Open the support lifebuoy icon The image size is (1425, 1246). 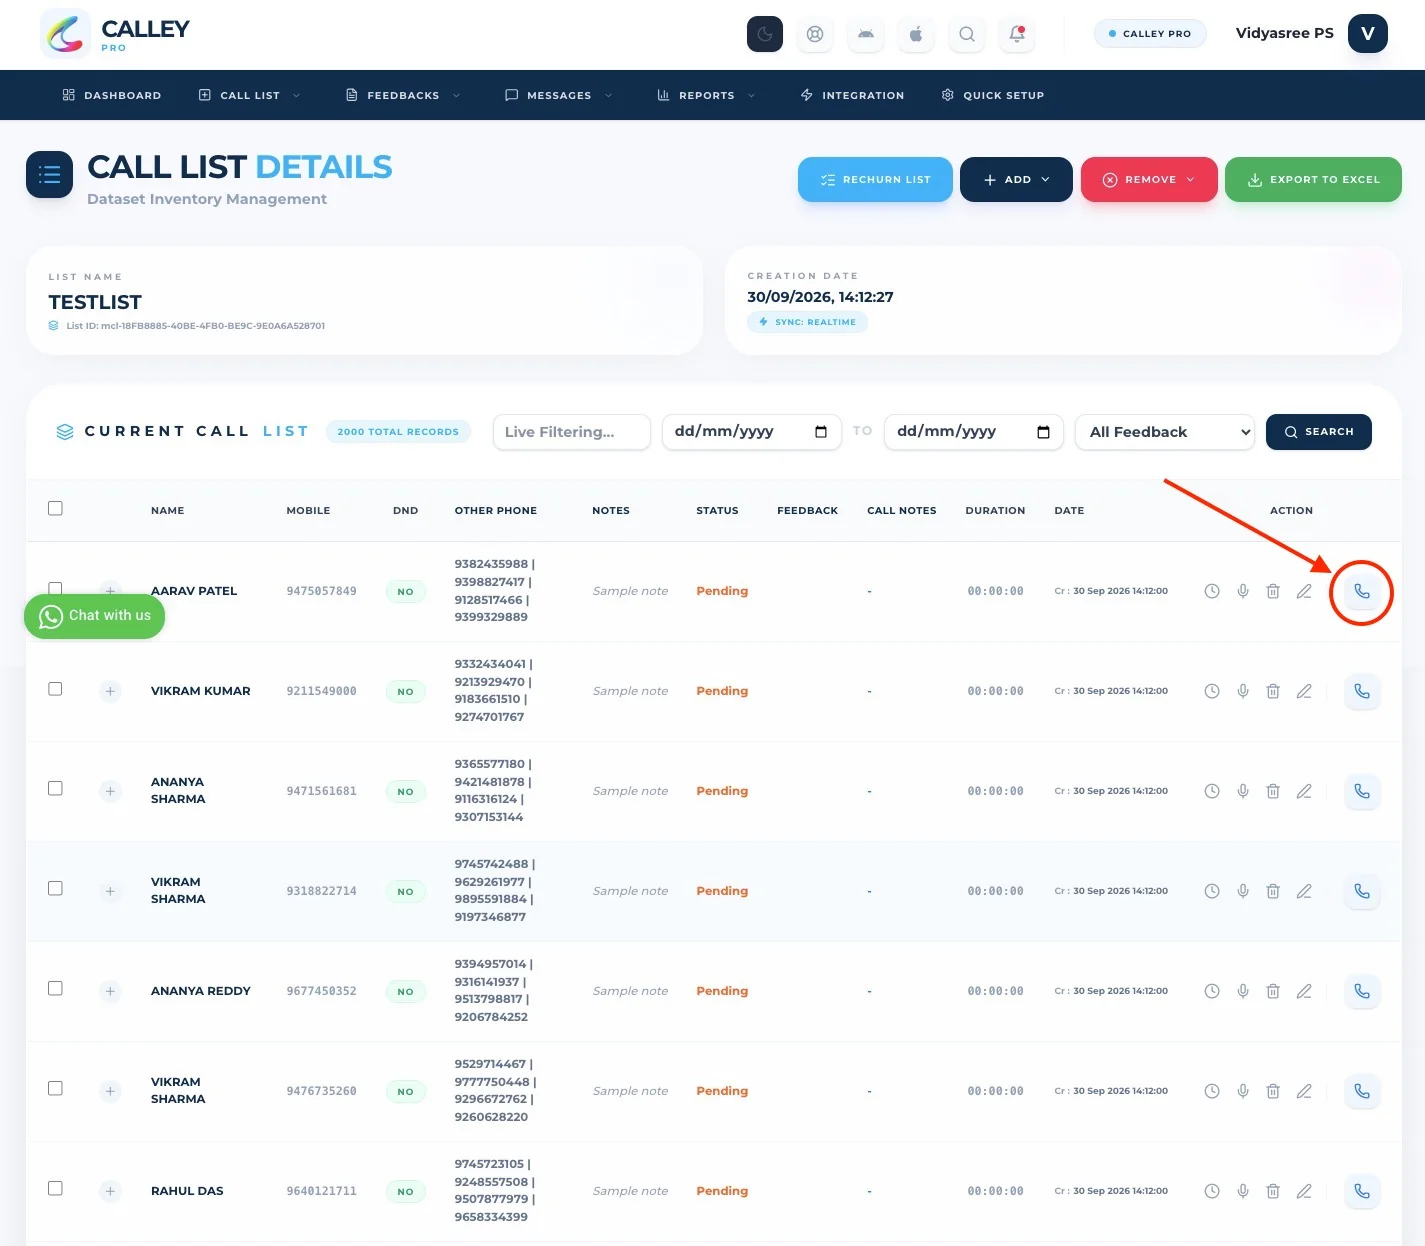point(815,34)
